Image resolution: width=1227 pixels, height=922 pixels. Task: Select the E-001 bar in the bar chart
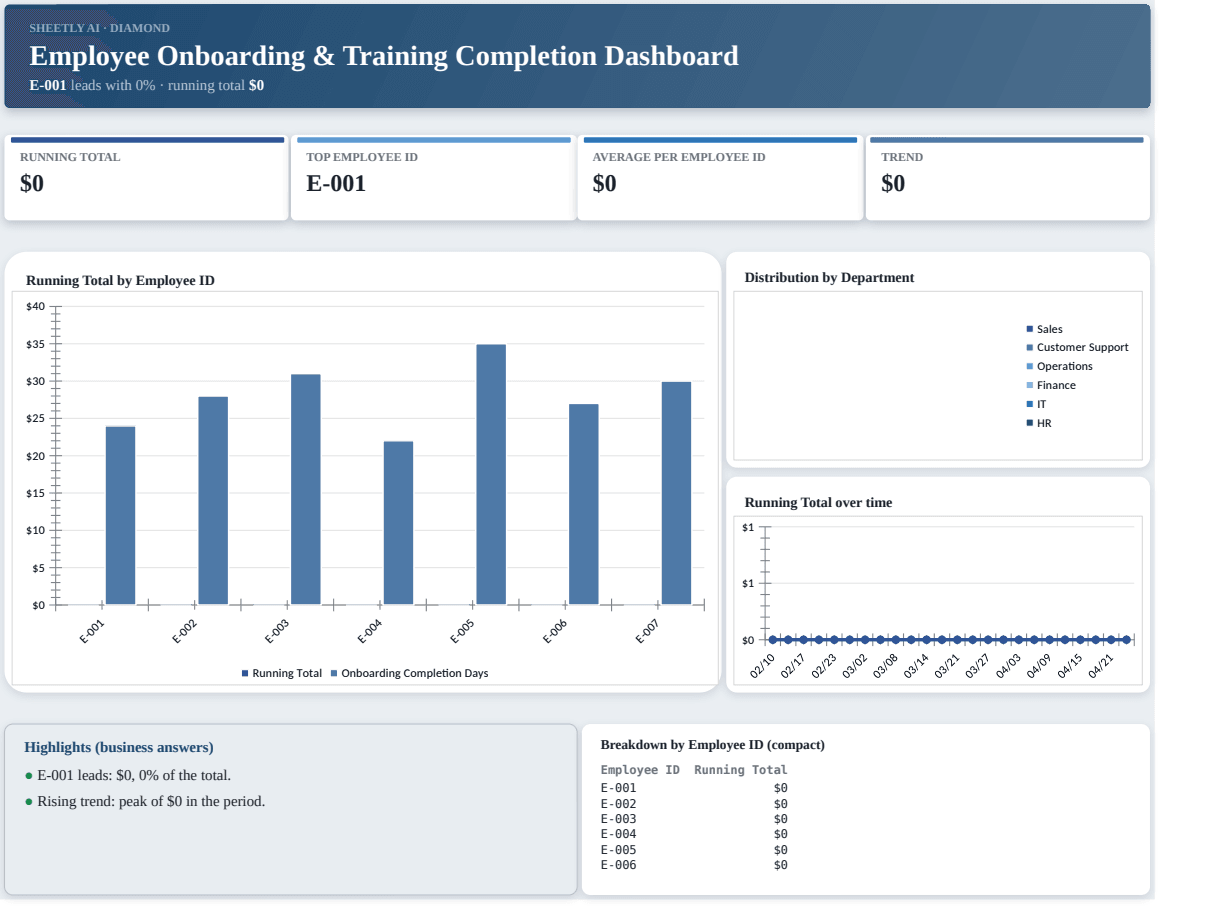point(120,515)
